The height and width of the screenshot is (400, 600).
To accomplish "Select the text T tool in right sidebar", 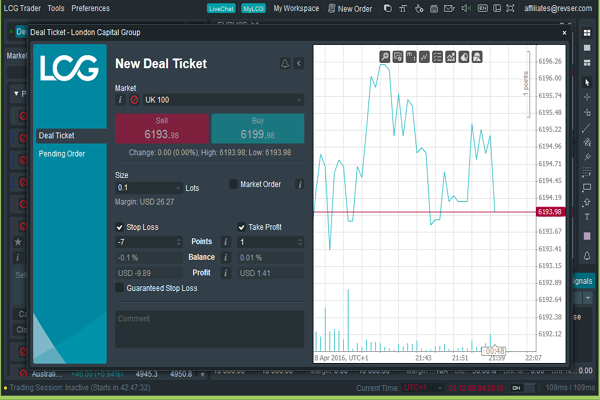I will (587, 217).
